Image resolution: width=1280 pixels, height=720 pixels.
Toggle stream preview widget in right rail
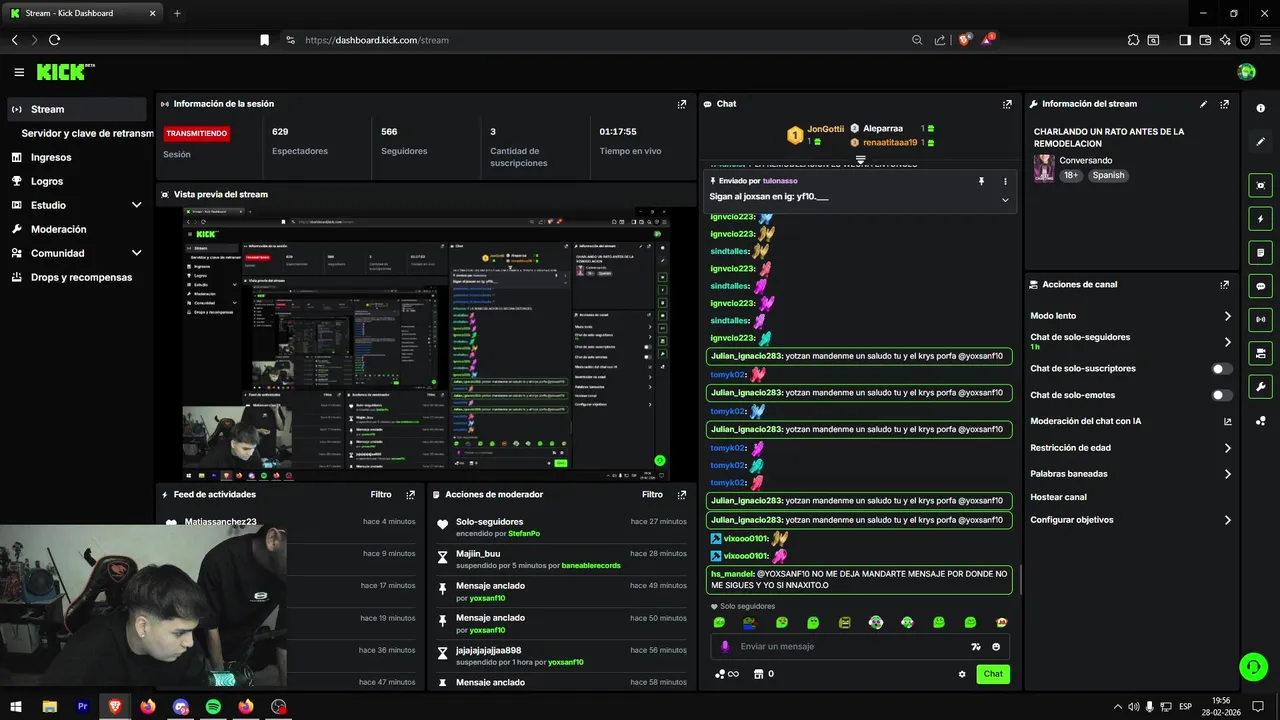(1260, 185)
